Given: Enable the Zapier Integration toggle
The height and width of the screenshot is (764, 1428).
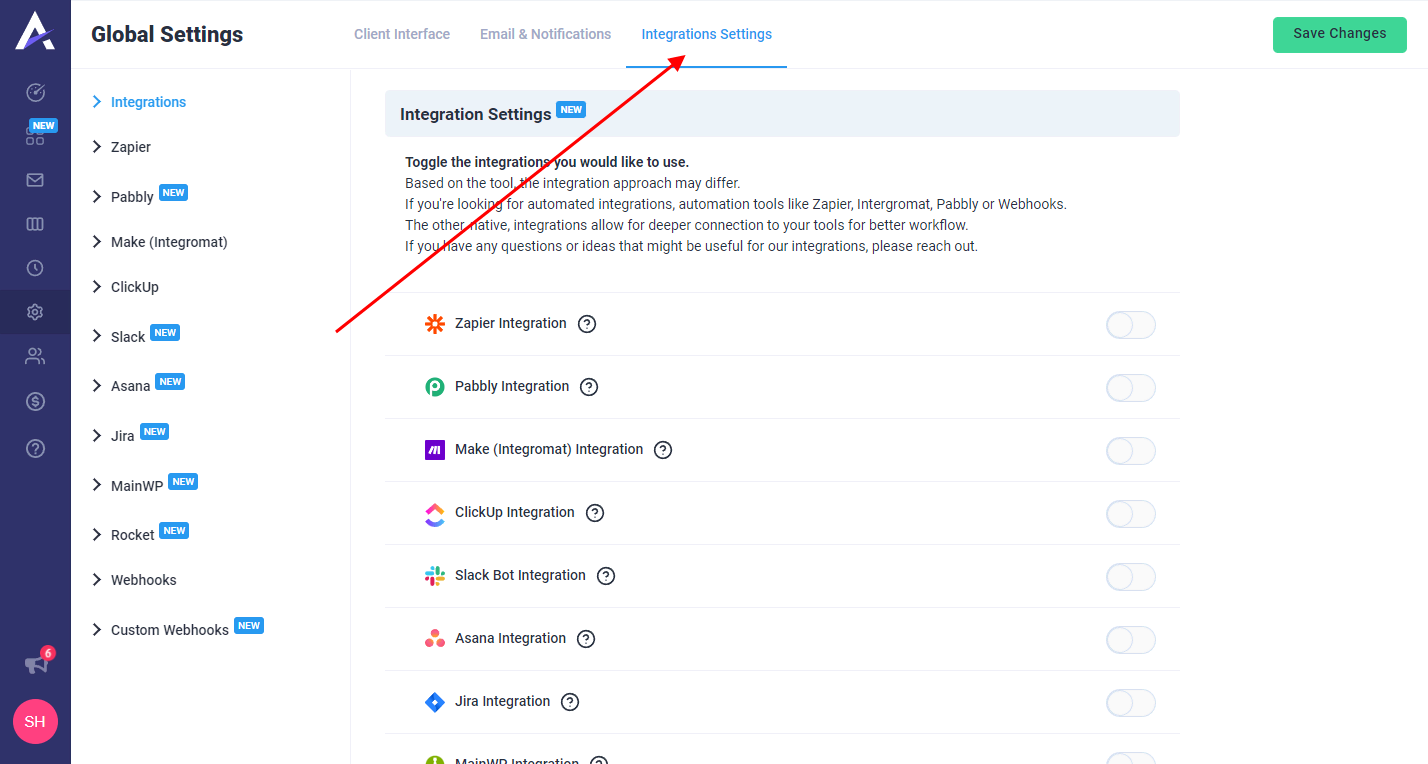Looking at the screenshot, I should pyautogui.click(x=1130, y=325).
